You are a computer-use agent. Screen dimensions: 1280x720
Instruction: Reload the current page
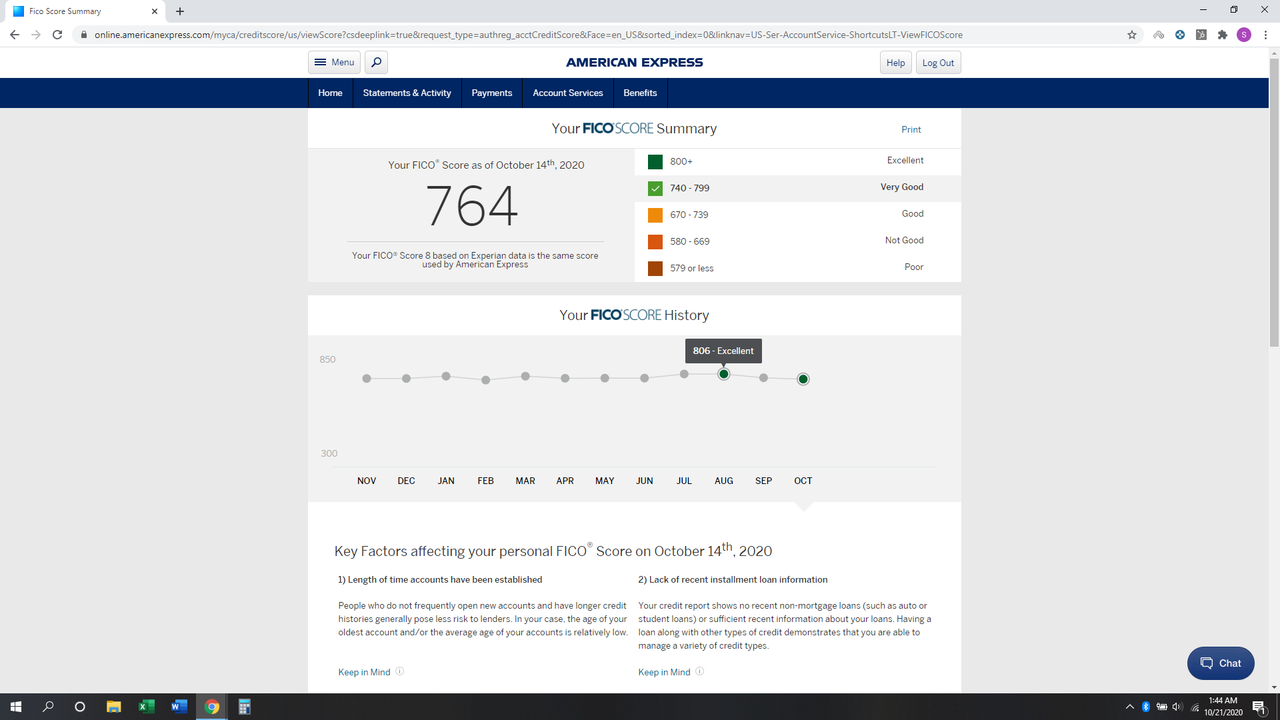click(x=58, y=34)
